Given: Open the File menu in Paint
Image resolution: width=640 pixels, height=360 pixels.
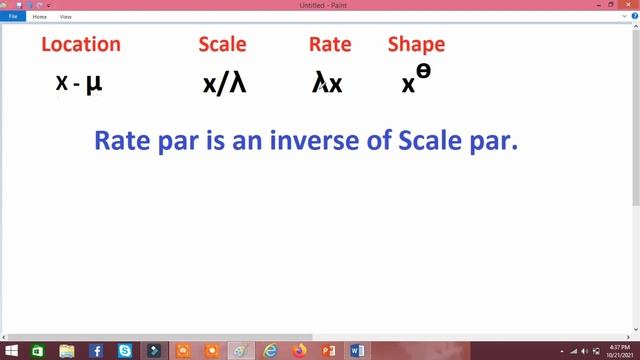Looking at the screenshot, I should click(13, 17).
